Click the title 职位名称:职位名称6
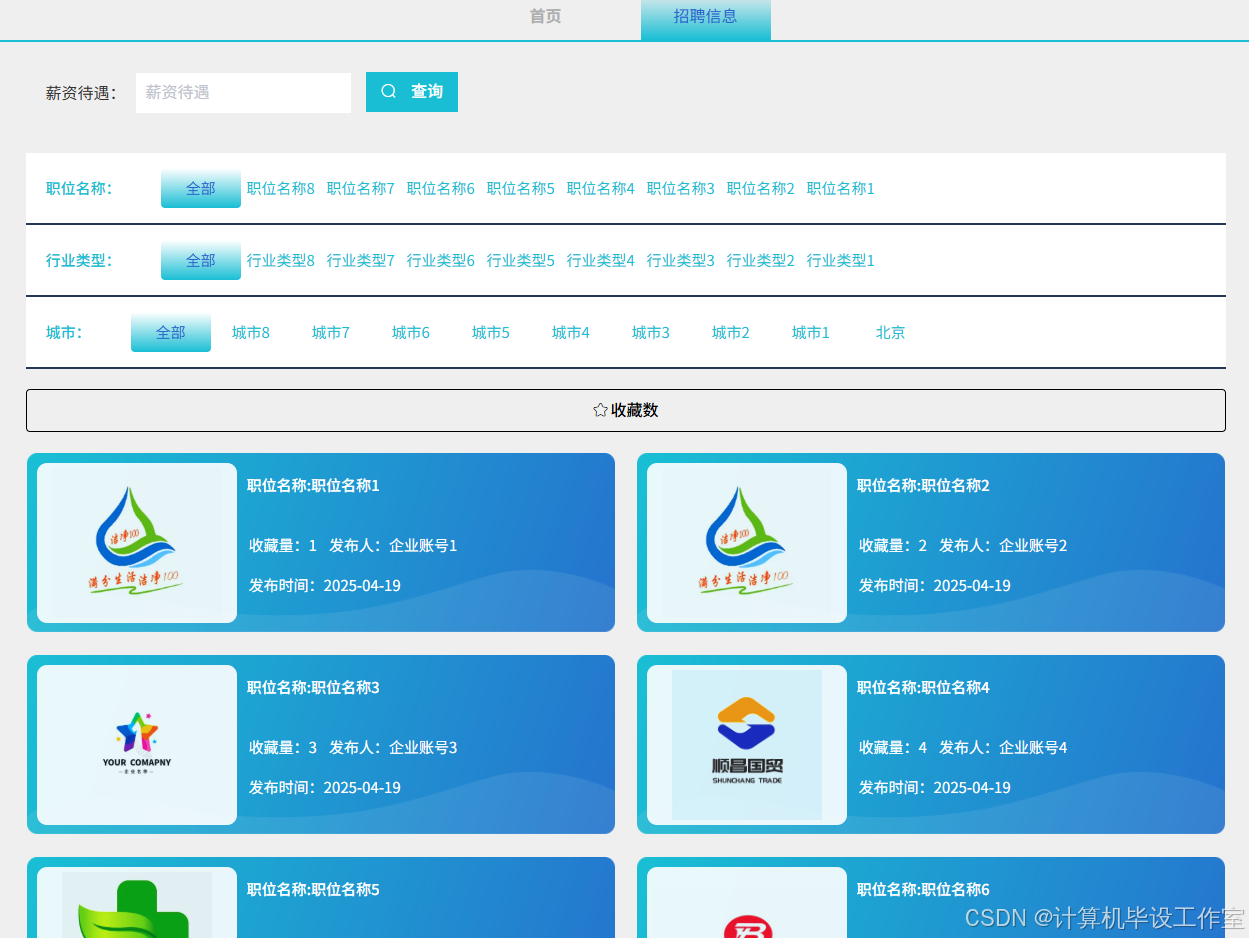Image resolution: width=1249 pixels, height=938 pixels. (x=923, y=889)
